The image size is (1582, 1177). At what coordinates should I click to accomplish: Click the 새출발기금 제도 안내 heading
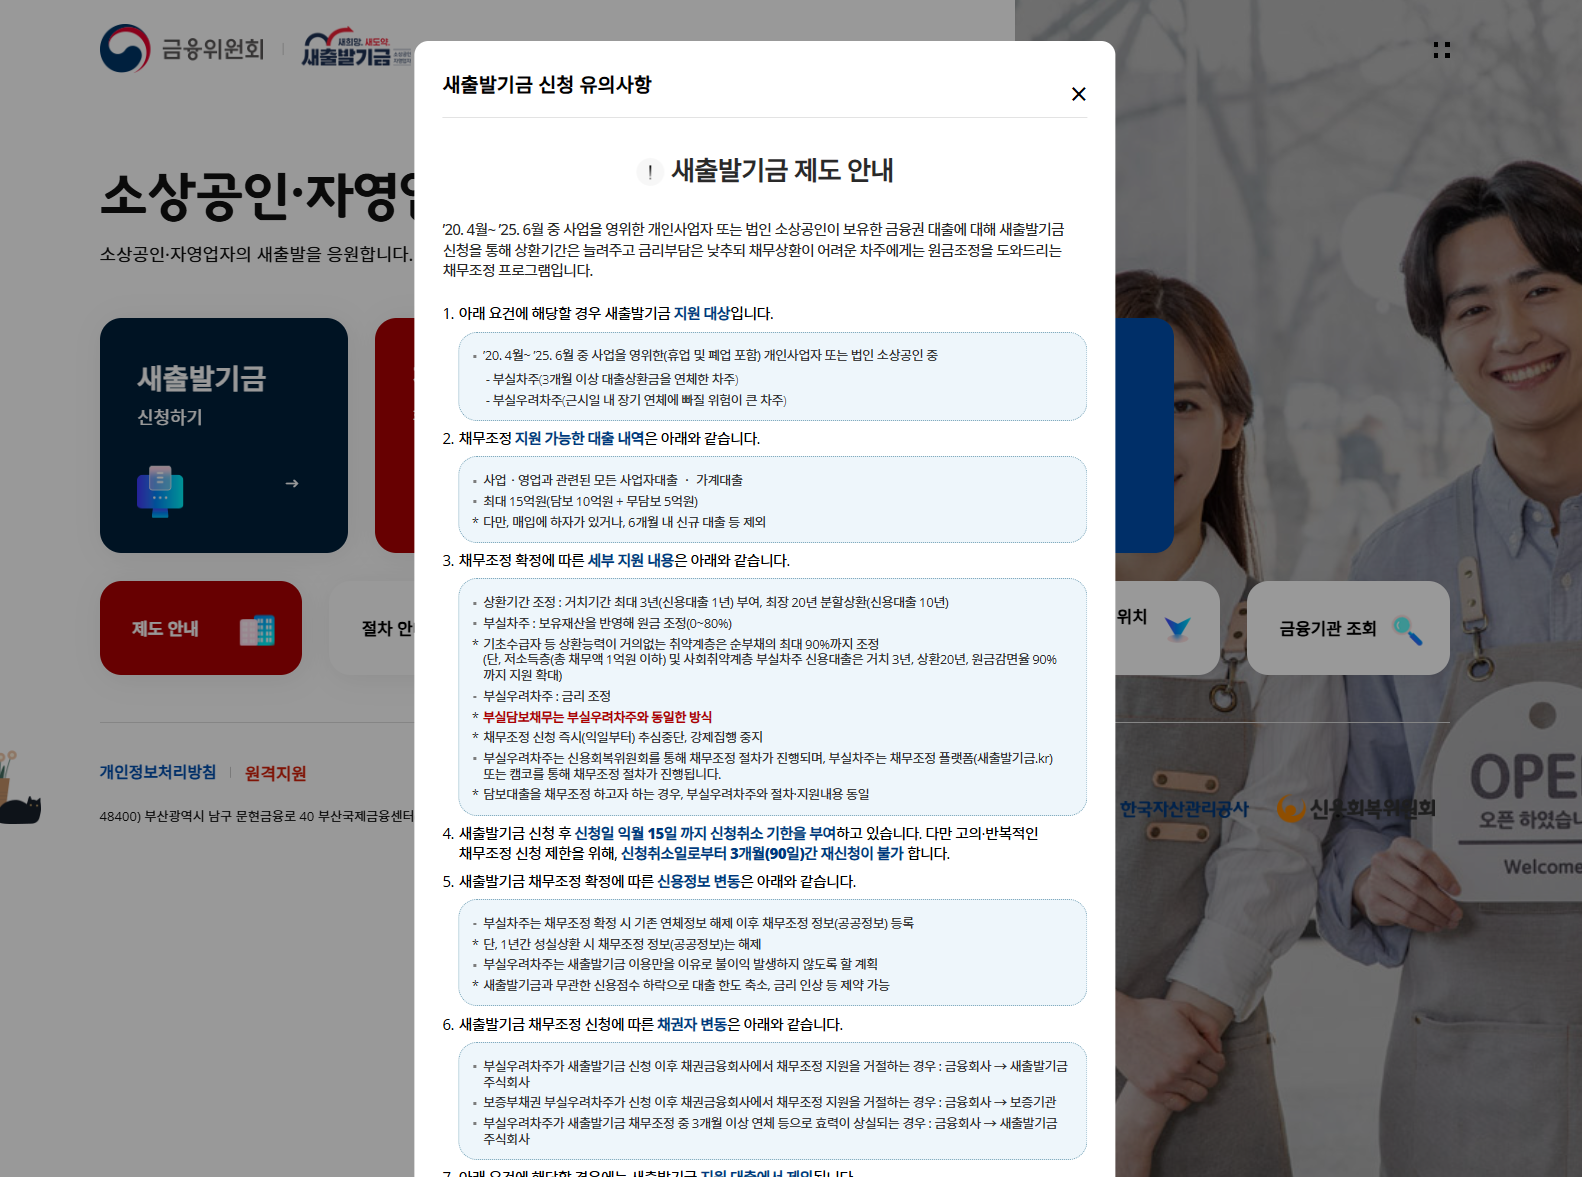click(782, 171)
